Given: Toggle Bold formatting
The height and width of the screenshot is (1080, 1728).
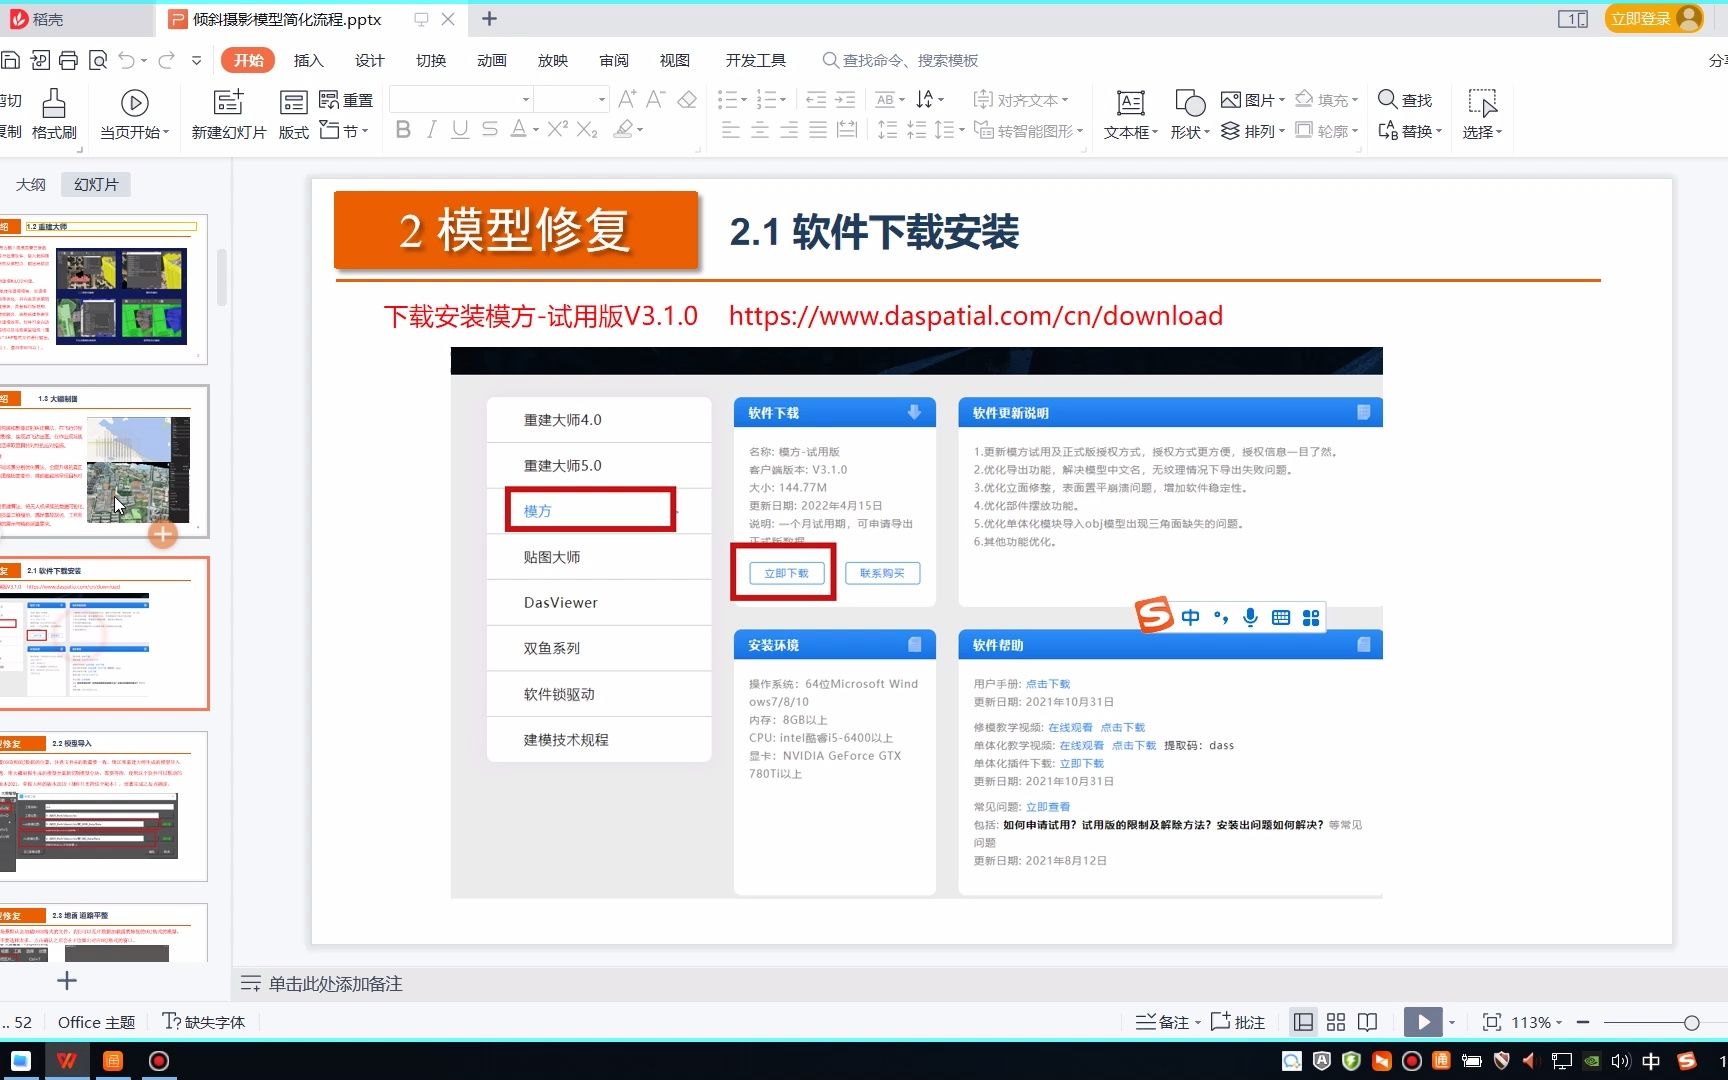Looking at the screenshot, I should 403,129.
